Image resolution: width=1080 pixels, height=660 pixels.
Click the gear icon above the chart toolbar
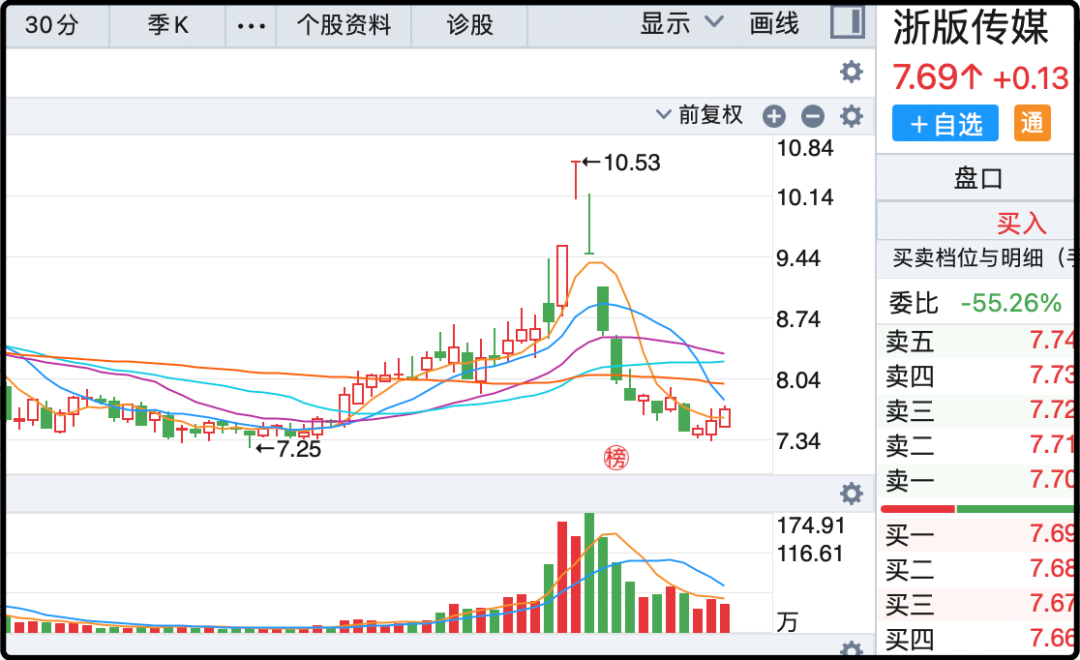pos(851,71)
